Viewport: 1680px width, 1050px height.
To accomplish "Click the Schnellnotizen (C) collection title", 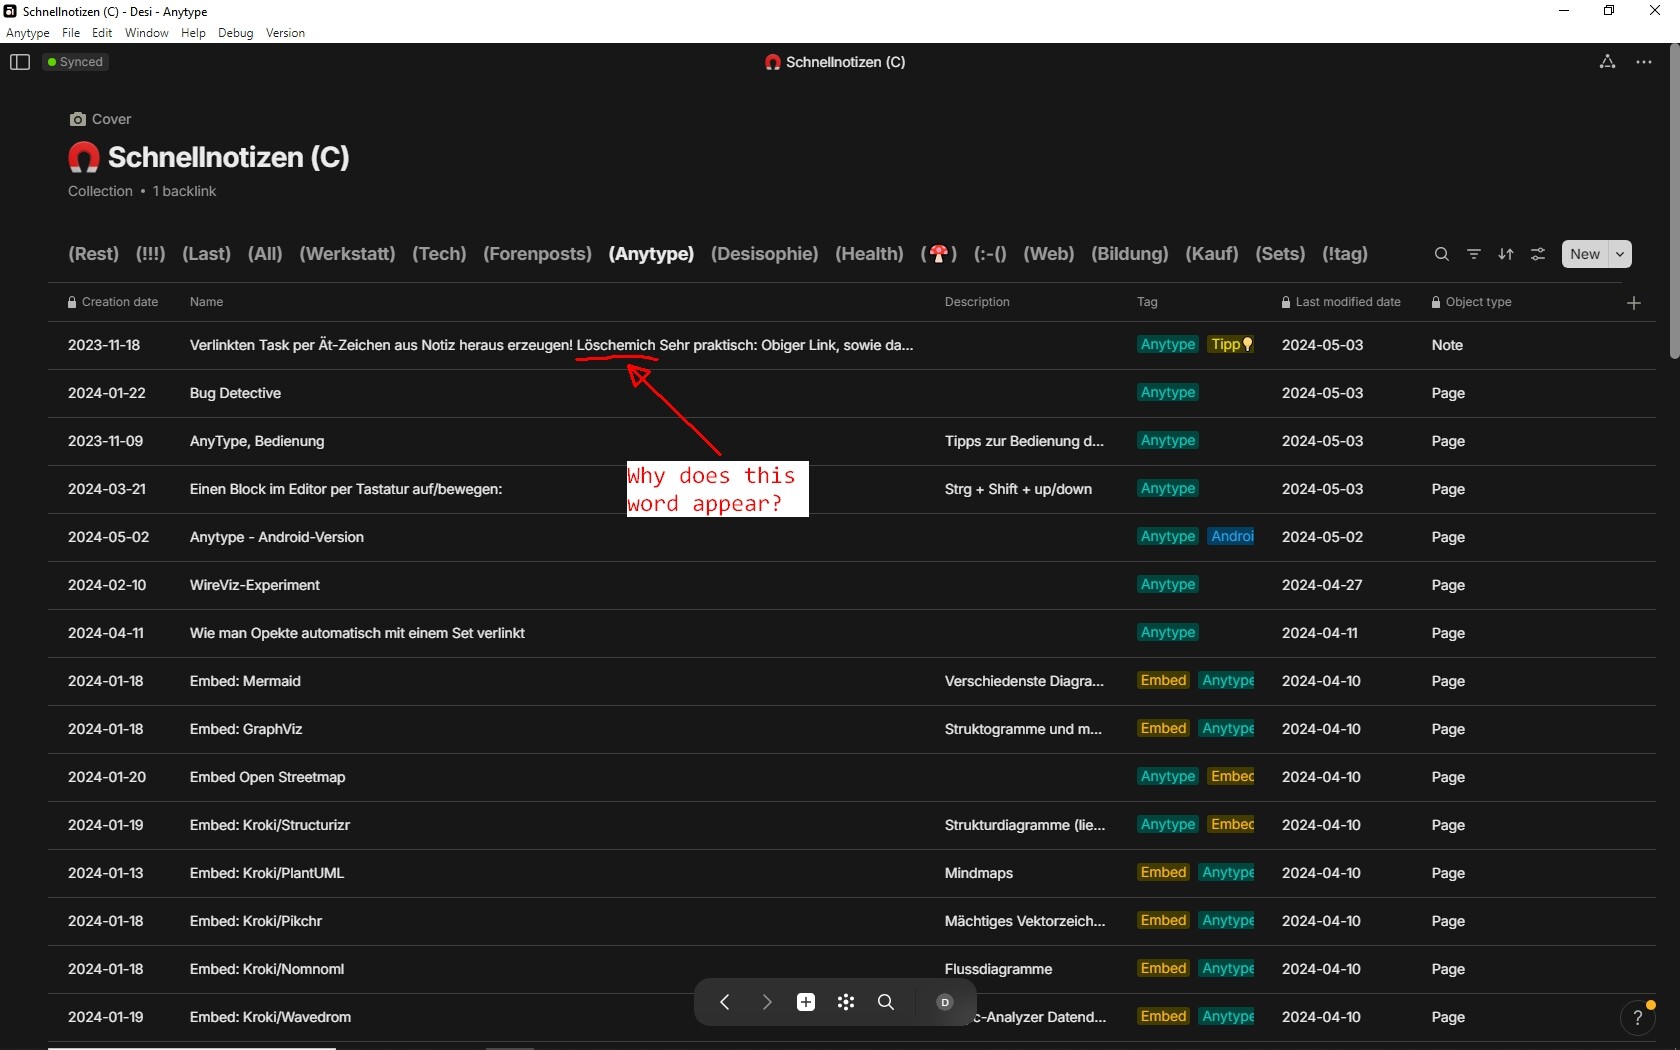I will 229,157.
